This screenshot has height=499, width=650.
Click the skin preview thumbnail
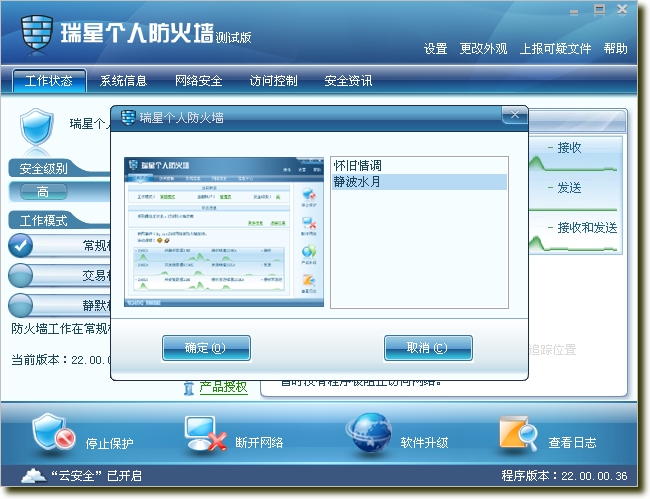pos(224,232)
